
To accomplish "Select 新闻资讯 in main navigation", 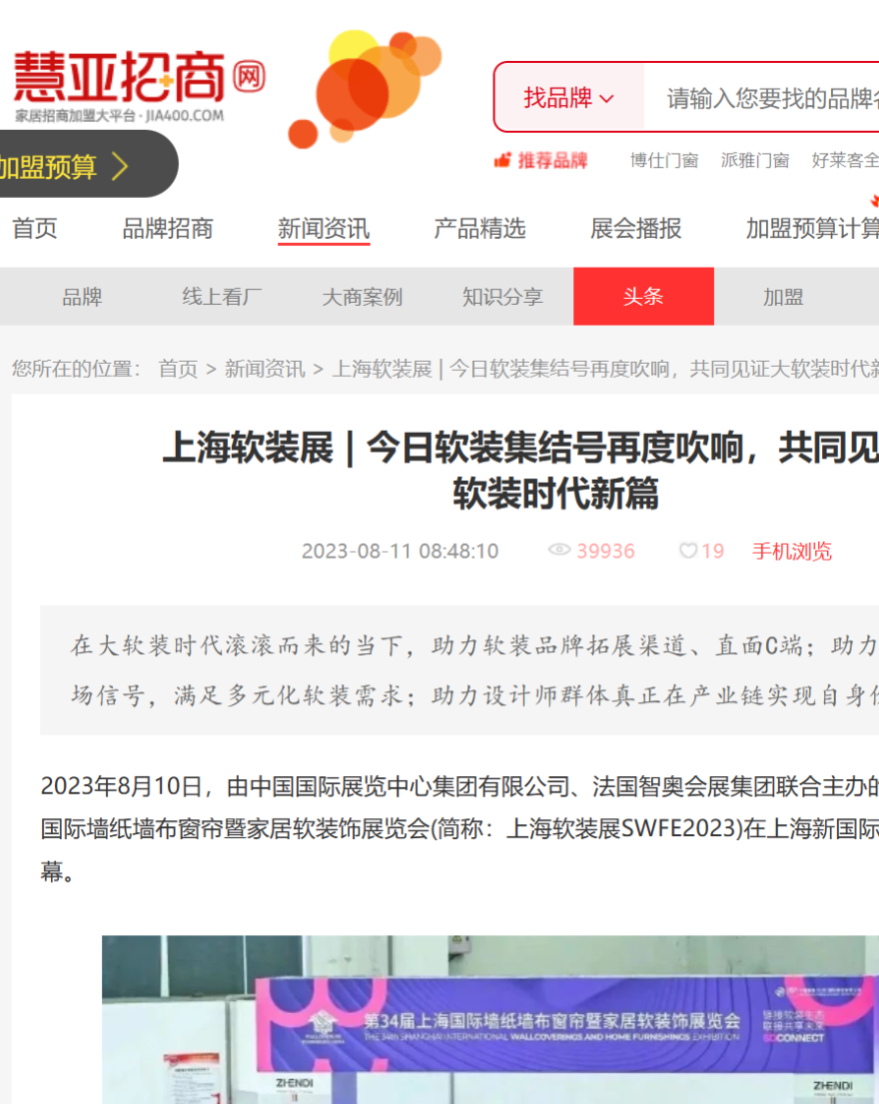I will pos(323,228).
